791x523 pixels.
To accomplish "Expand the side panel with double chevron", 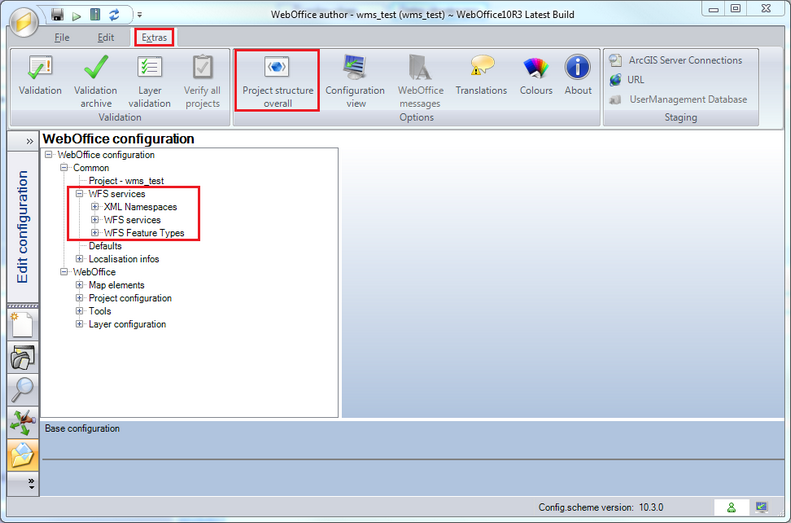I will (30, 141).
